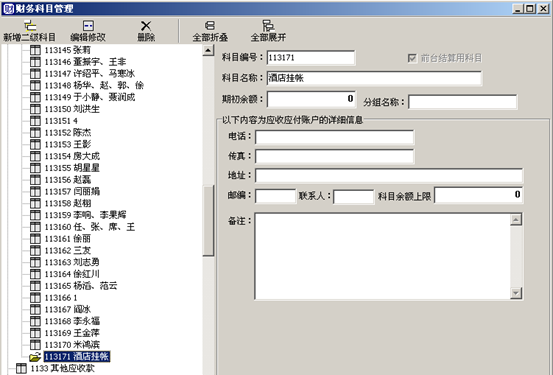The height and width of the screenshot is (375, 553).
Task: Focus the 期初余额 field
Action: click(x=311, y=99)
